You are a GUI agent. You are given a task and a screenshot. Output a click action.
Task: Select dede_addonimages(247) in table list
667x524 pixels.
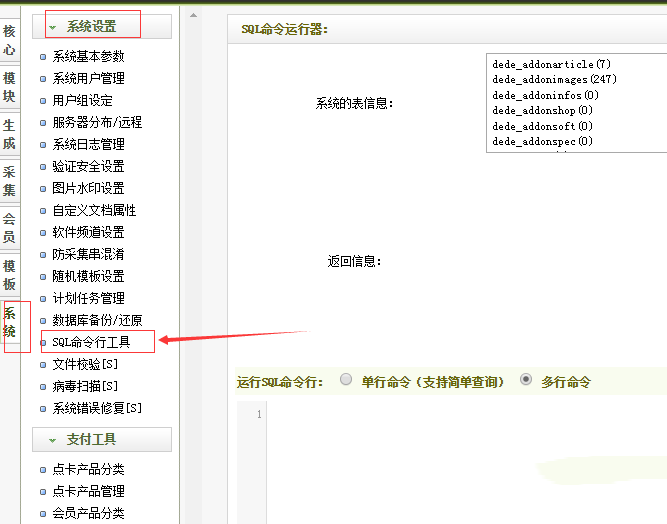554,79
